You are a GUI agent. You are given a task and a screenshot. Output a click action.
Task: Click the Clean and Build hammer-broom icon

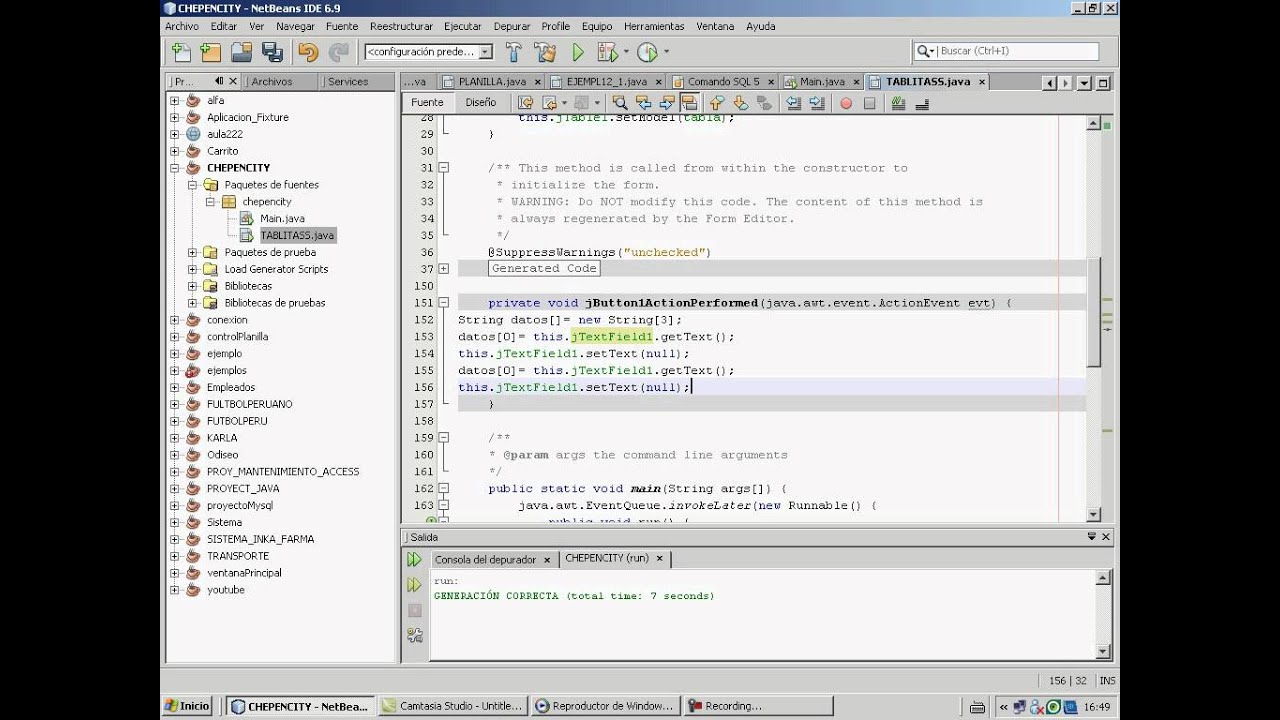545,52
